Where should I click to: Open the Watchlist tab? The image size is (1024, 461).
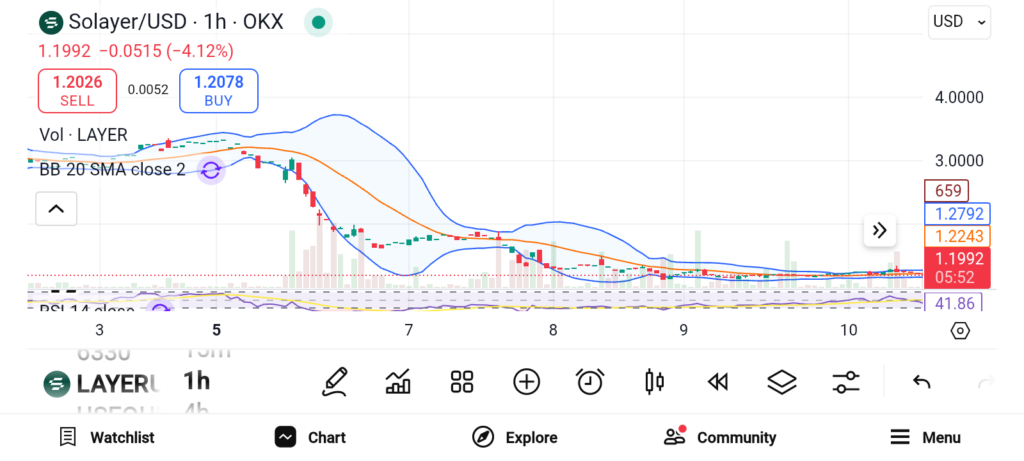(x=107, y=437)
